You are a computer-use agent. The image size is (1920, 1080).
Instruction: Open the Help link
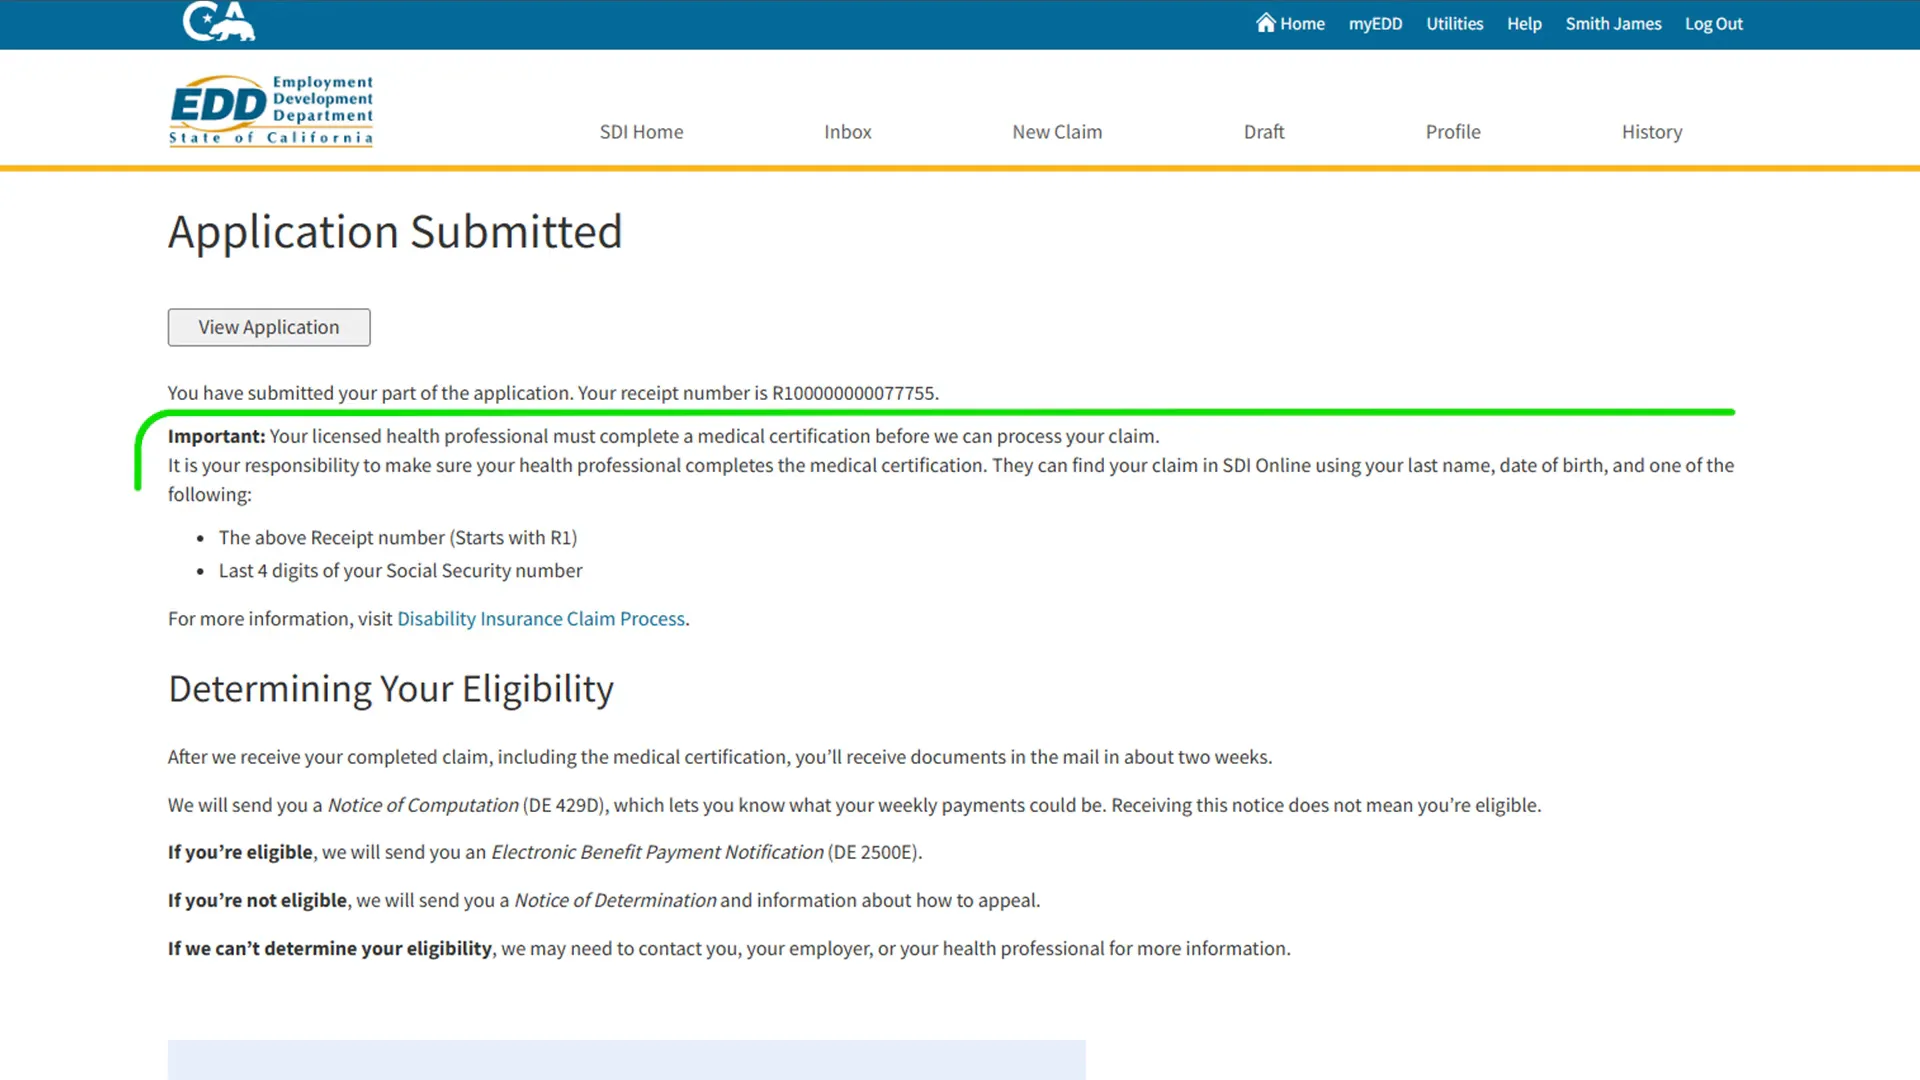tap(1524, 24)
